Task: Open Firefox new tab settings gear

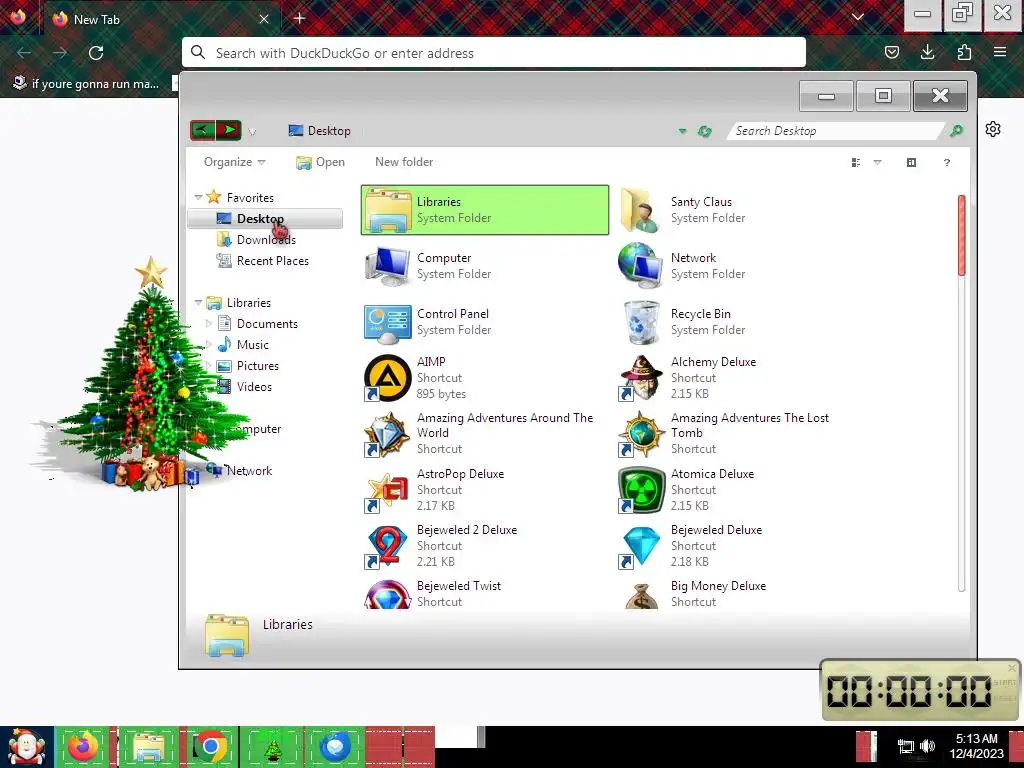Action: pyautogui.click(x=993, y=129)
